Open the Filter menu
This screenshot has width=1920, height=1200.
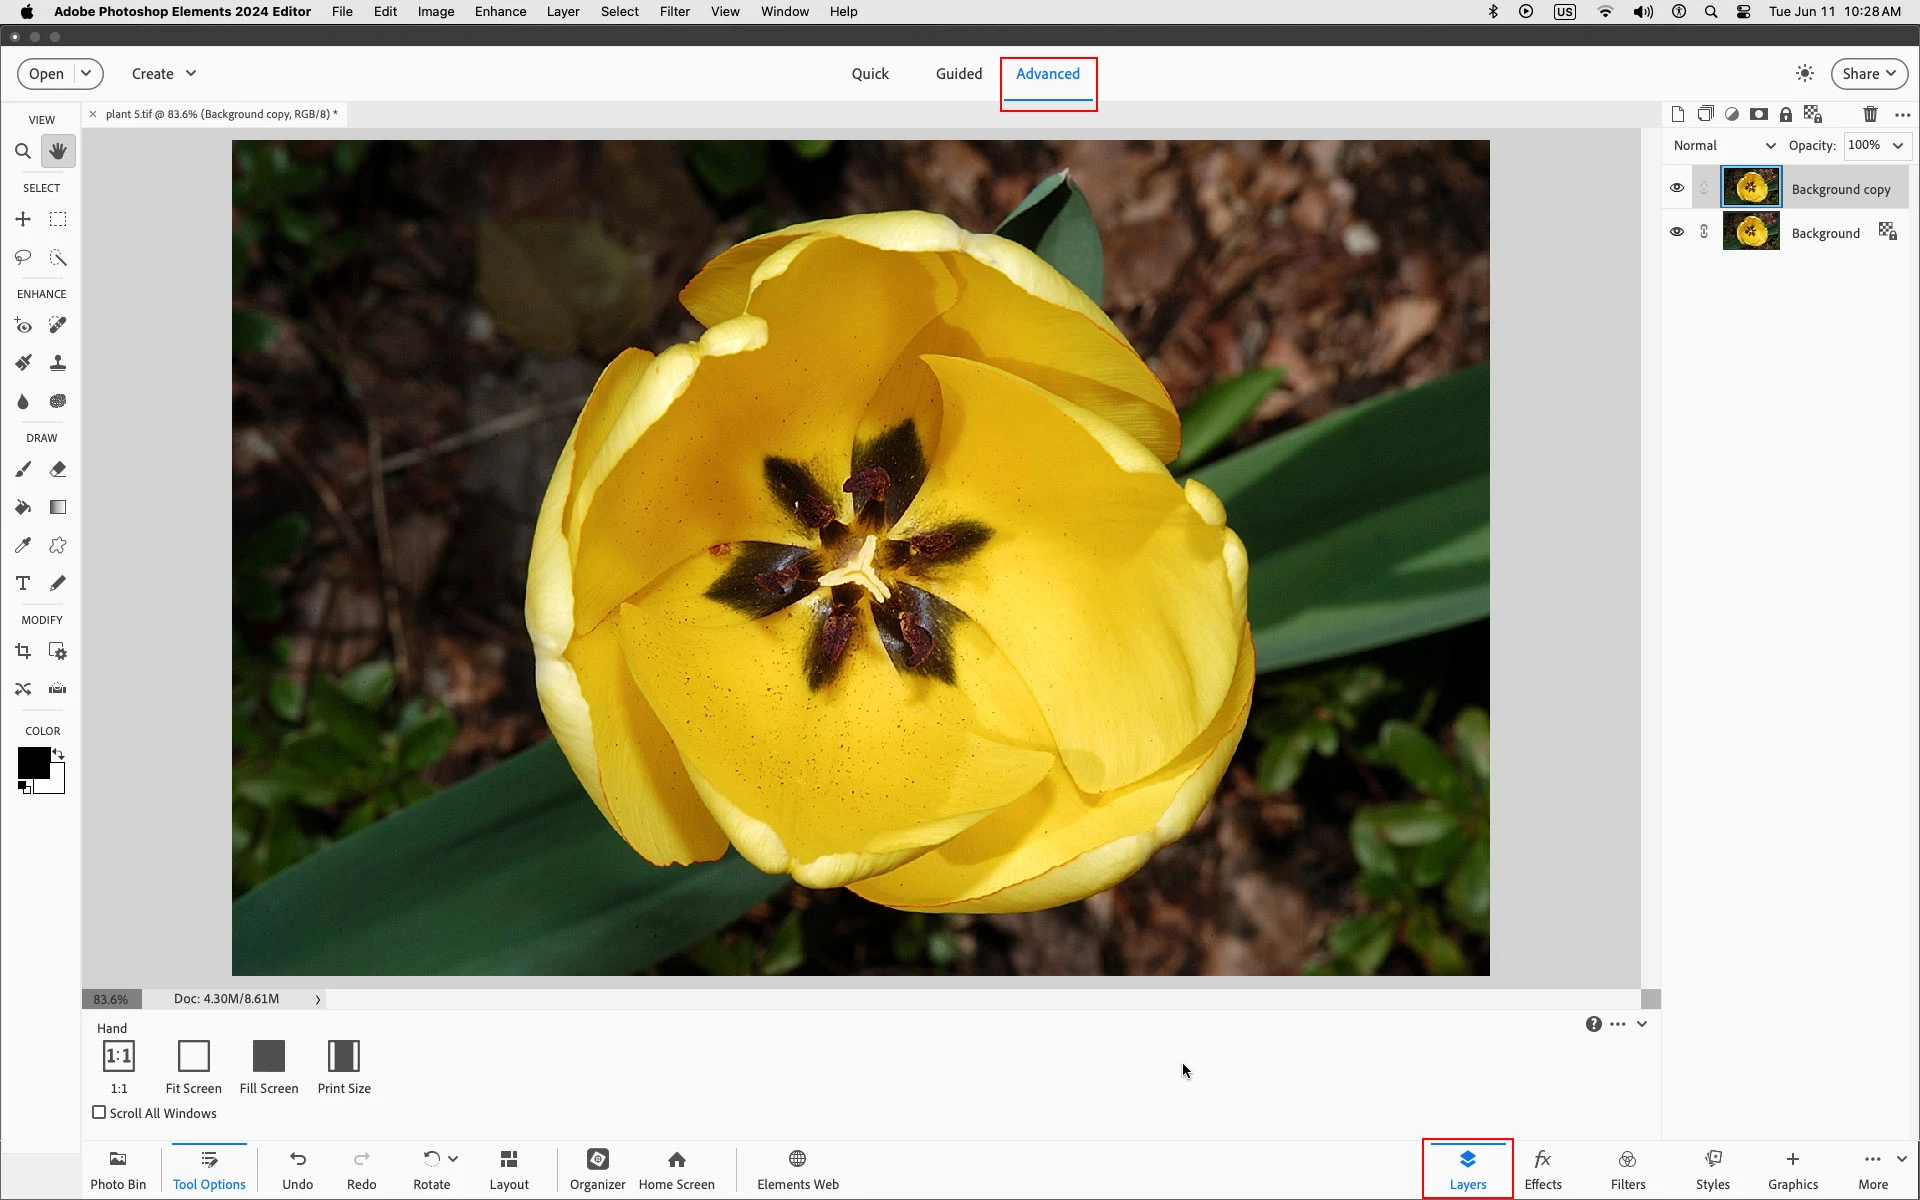click(x=674, y=12)
